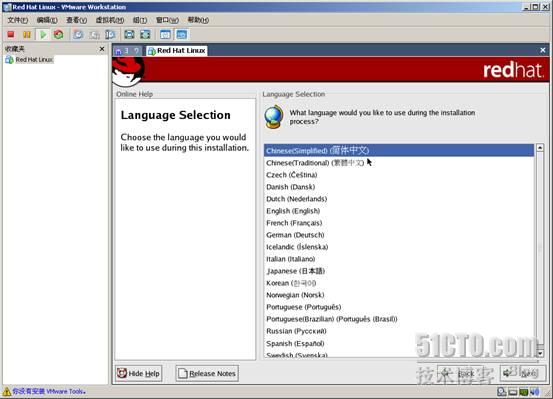This screenshot has height=399, width=553.
Task: Click the Back button
Action: (460, 373)
